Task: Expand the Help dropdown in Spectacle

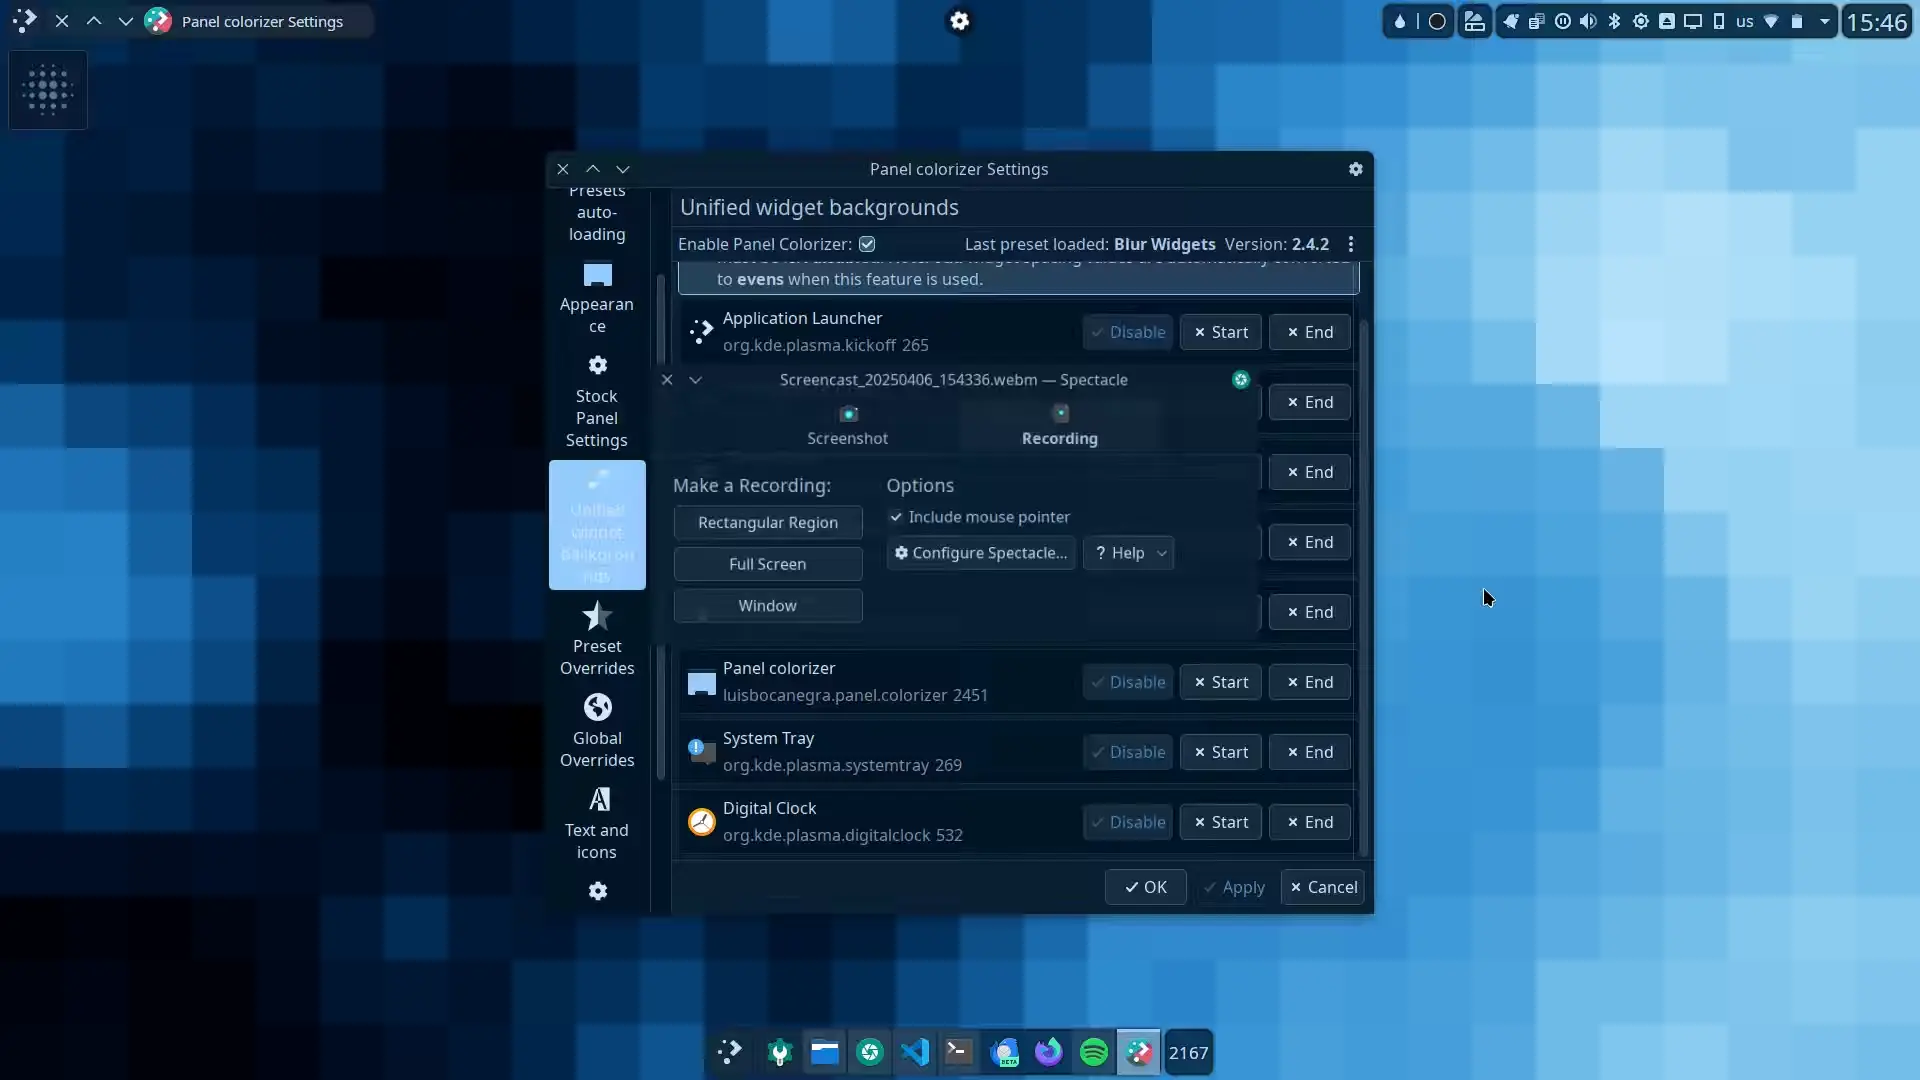Action: [1161, 553]
